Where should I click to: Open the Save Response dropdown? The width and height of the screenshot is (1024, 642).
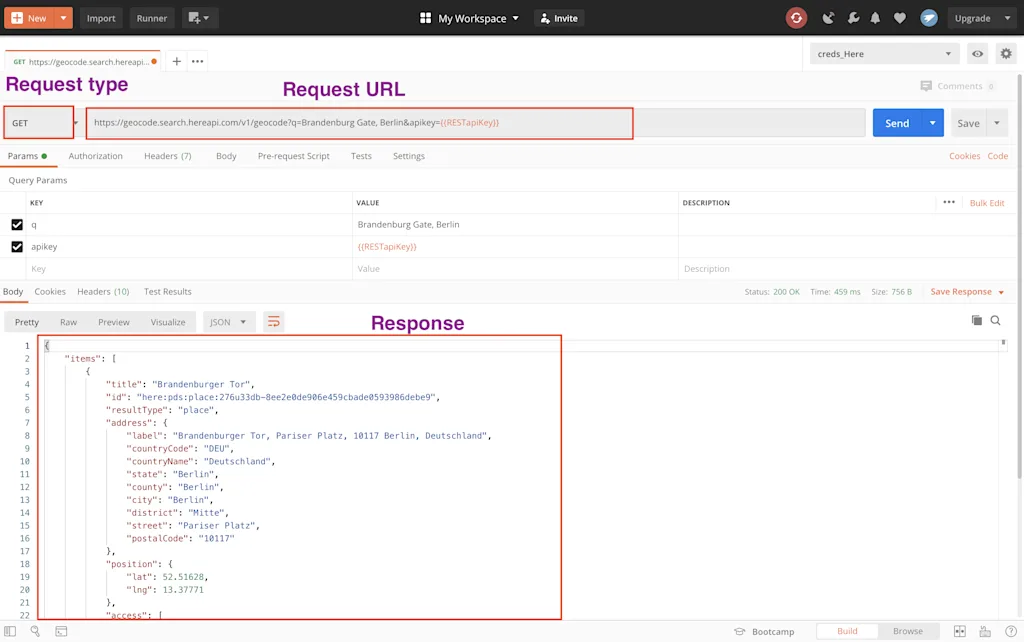tap(967, 292)
